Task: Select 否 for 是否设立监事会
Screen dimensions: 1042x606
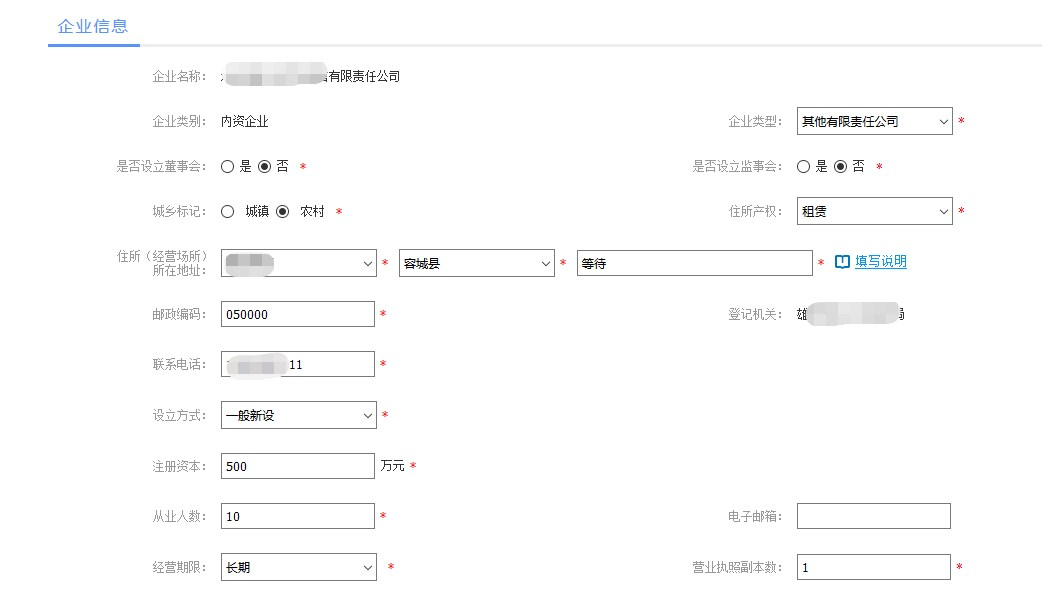Action: pyautogui.click(x=841, y=167)
